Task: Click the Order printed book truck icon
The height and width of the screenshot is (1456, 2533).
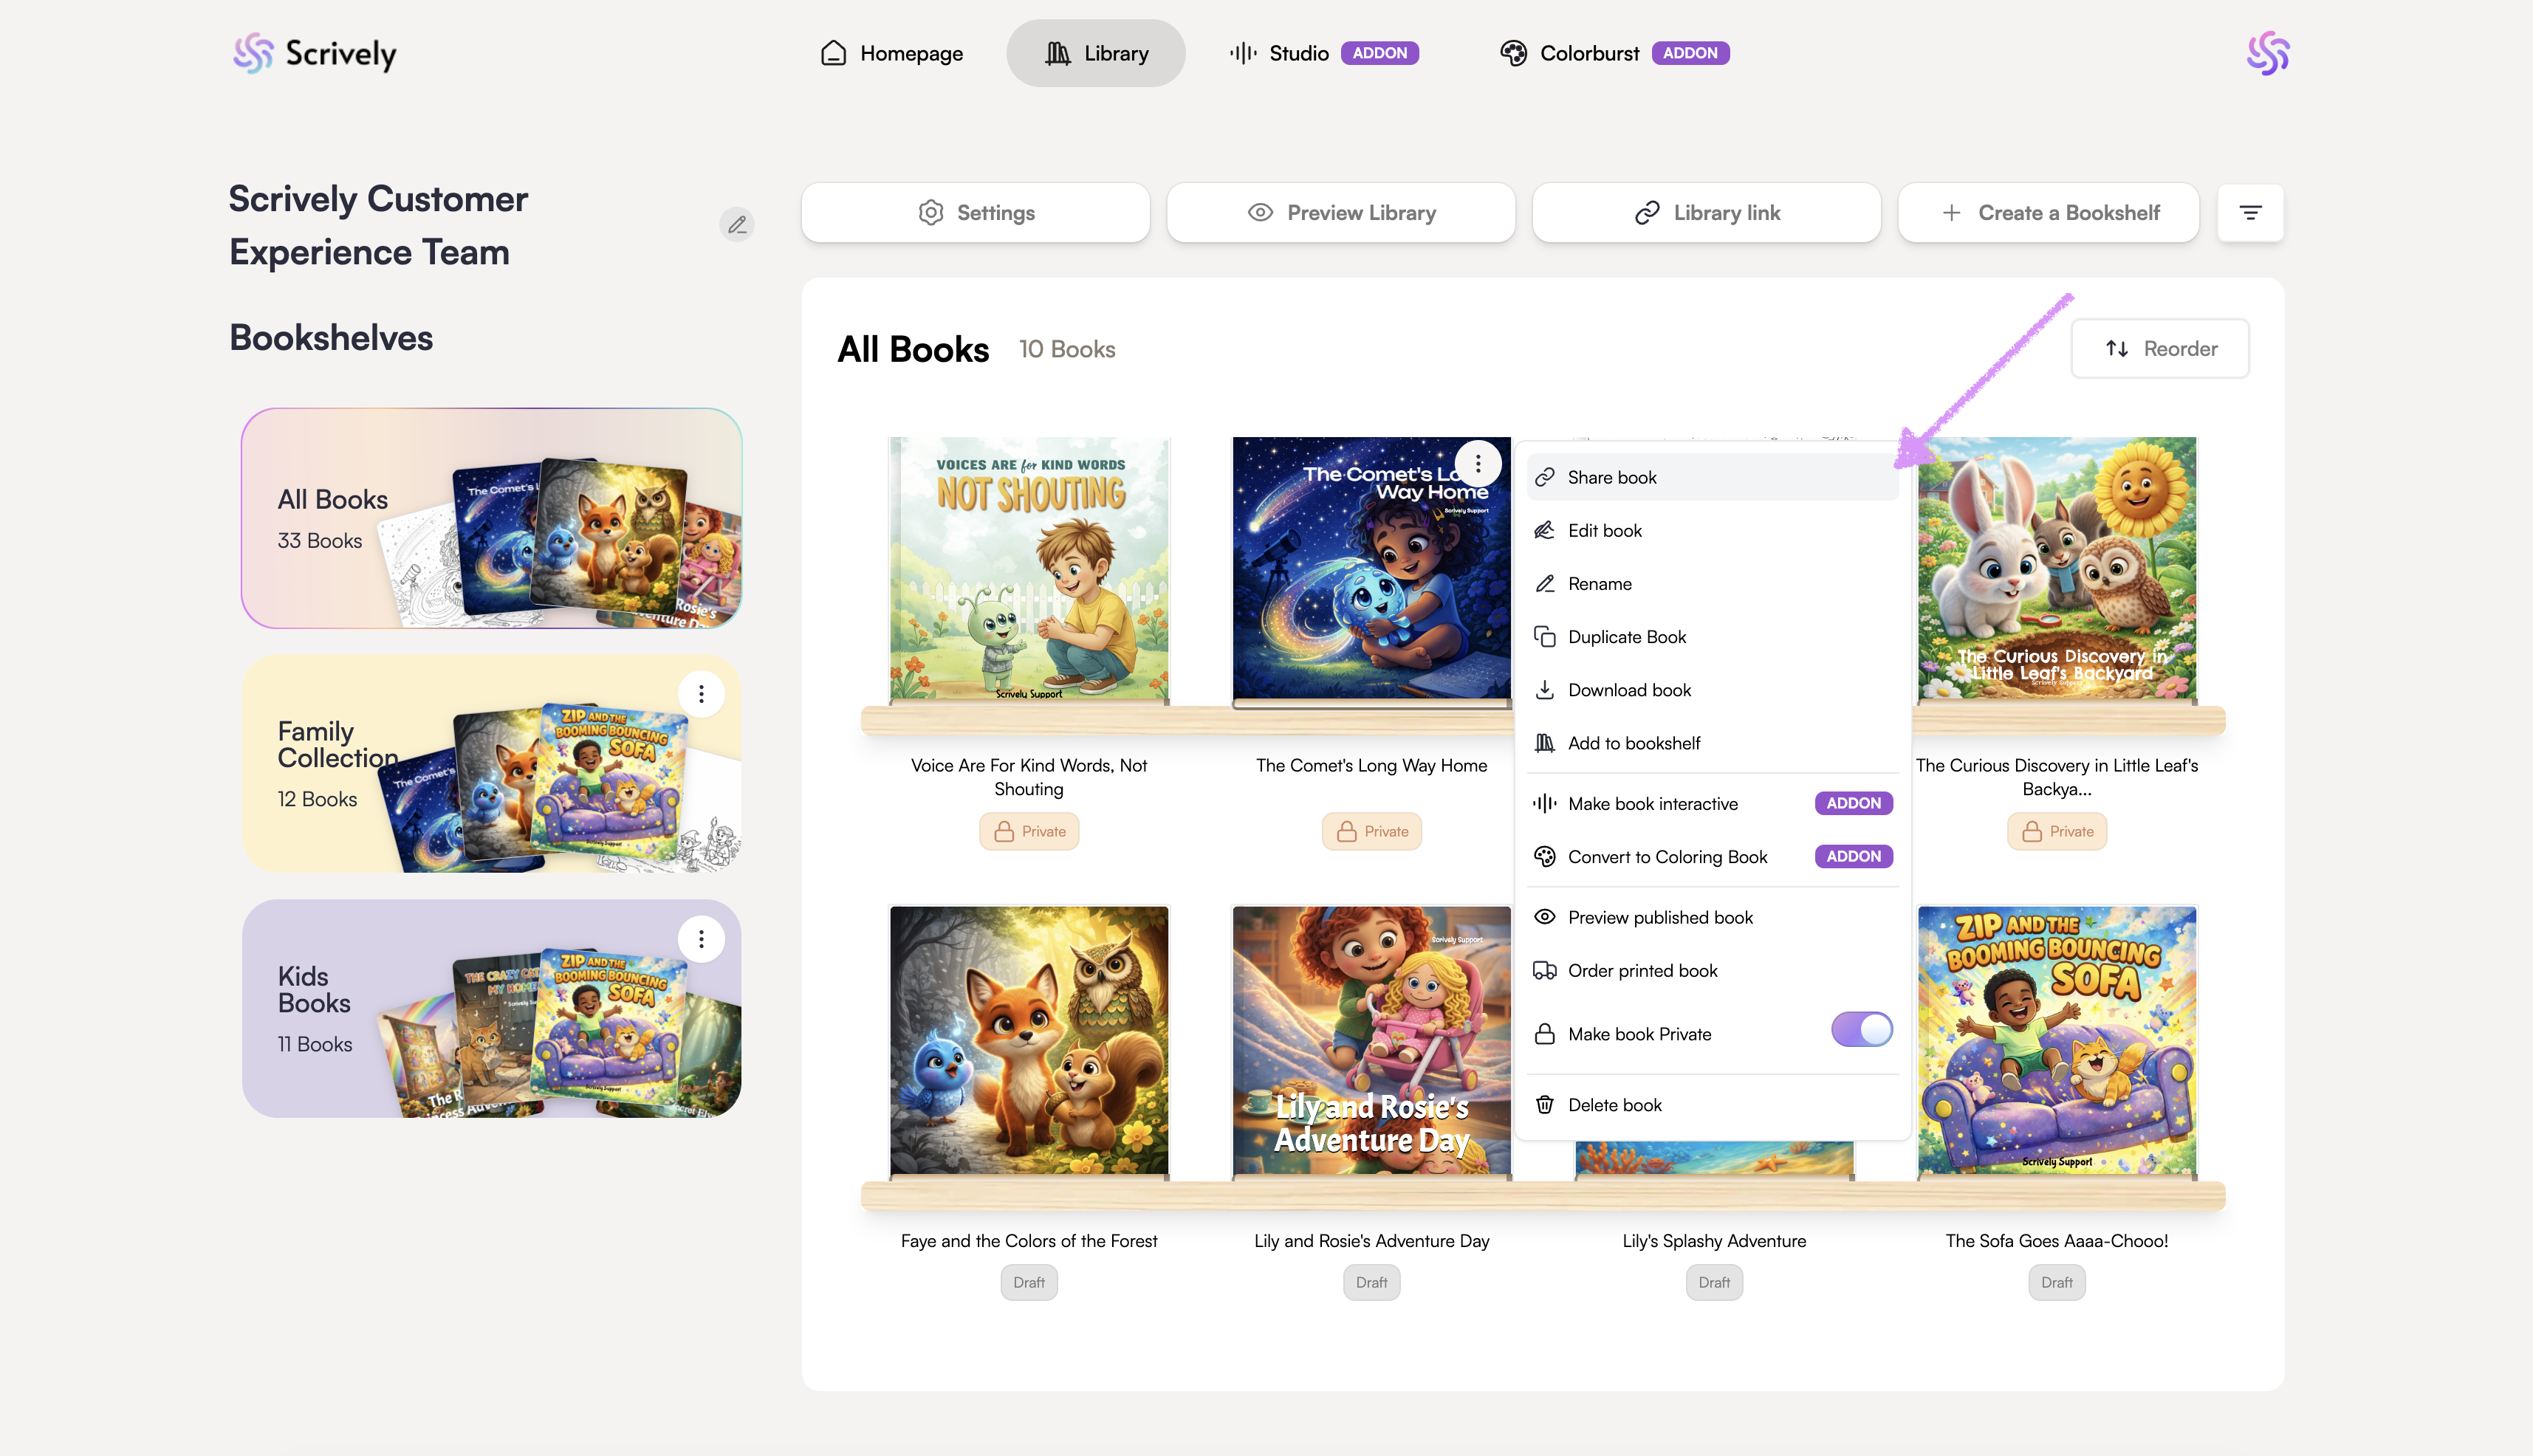Action: 1545,970
